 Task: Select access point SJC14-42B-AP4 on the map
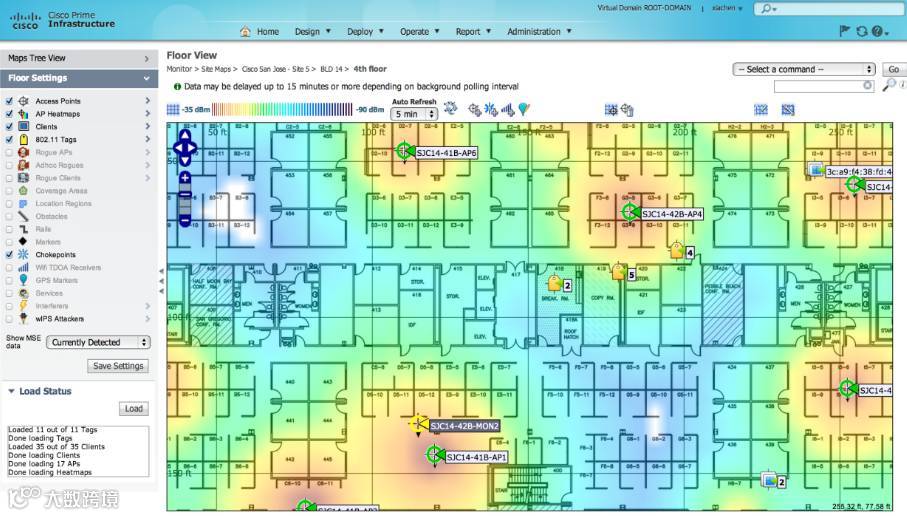(x=630, y=212)
